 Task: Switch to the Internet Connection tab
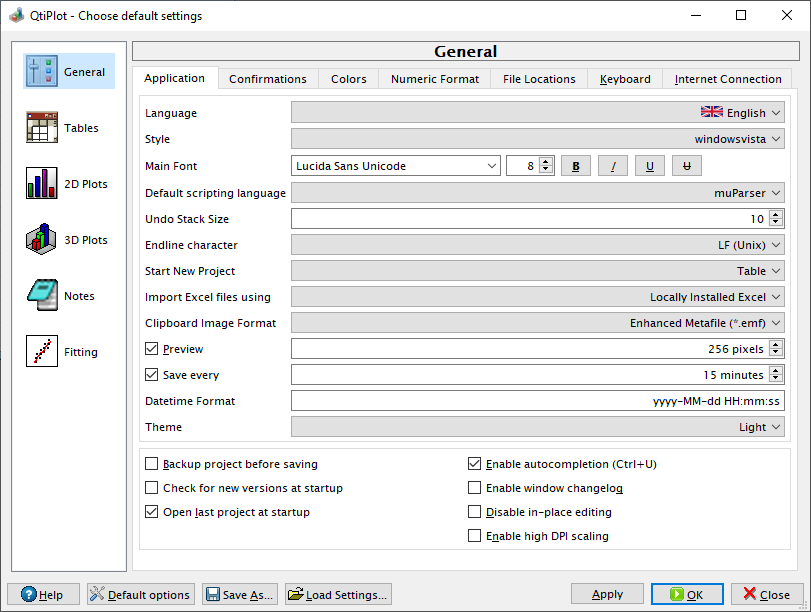727,79
